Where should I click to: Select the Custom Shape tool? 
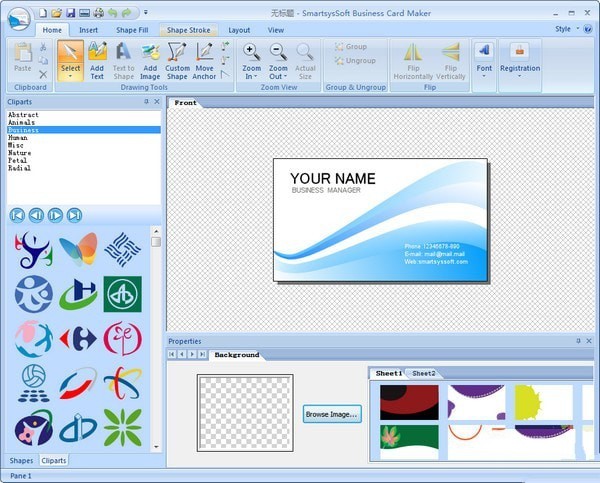(x=177, y=61)
